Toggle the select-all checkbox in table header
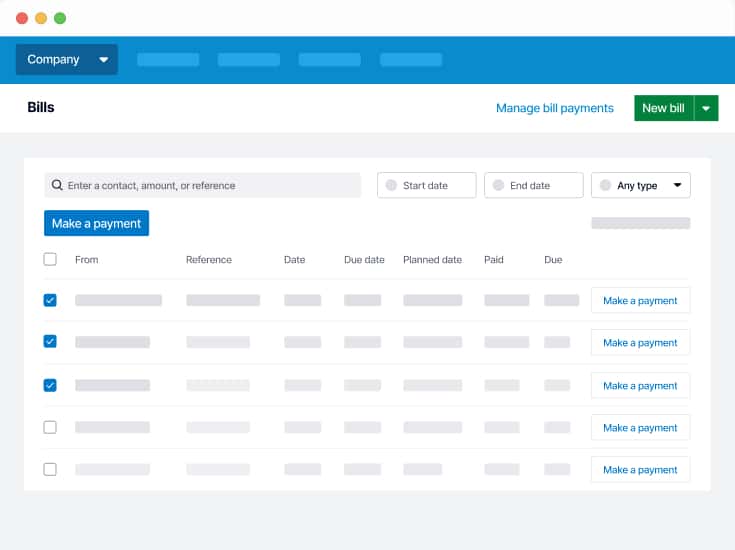This screenshot has width=735, height=550. point(50,259)
